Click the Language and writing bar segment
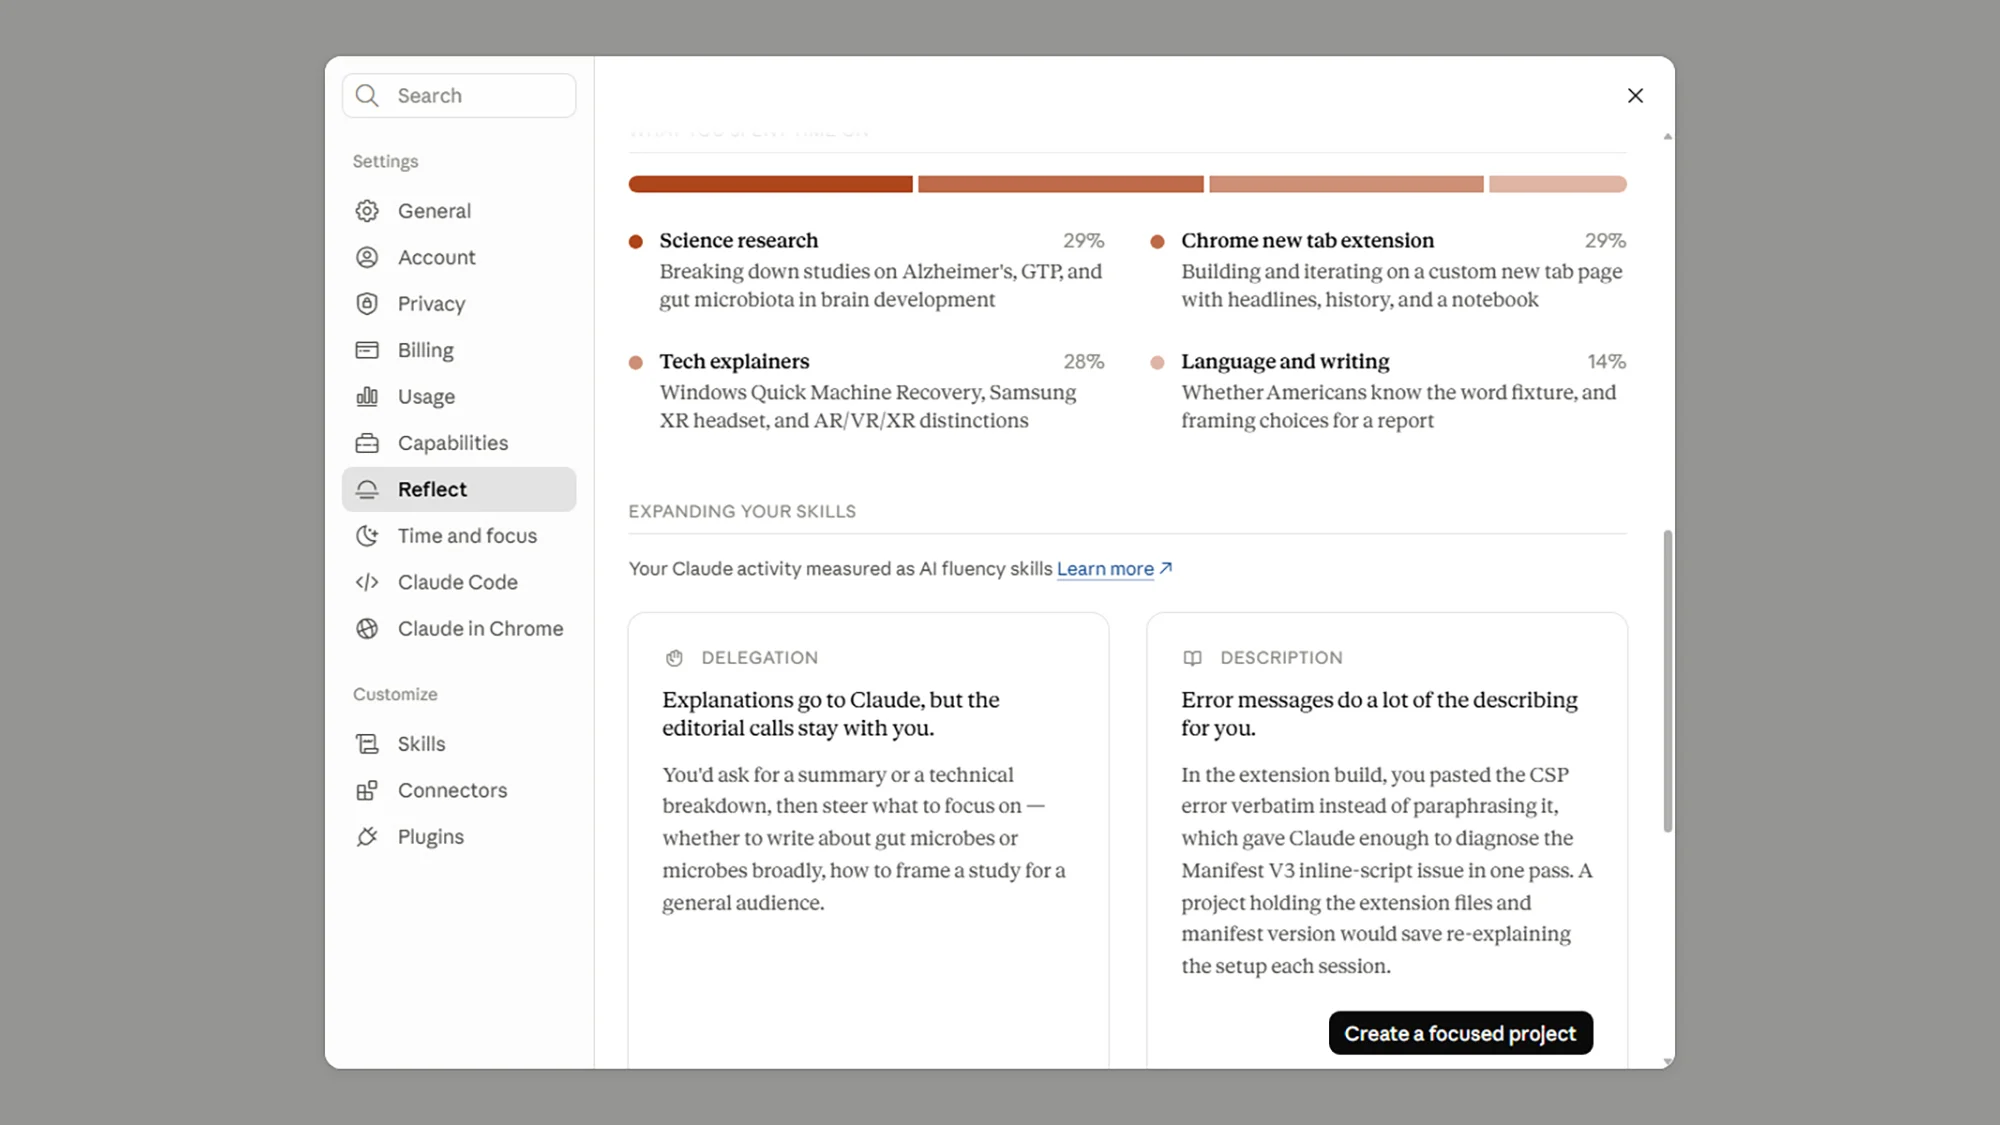 click(1557, 184)
